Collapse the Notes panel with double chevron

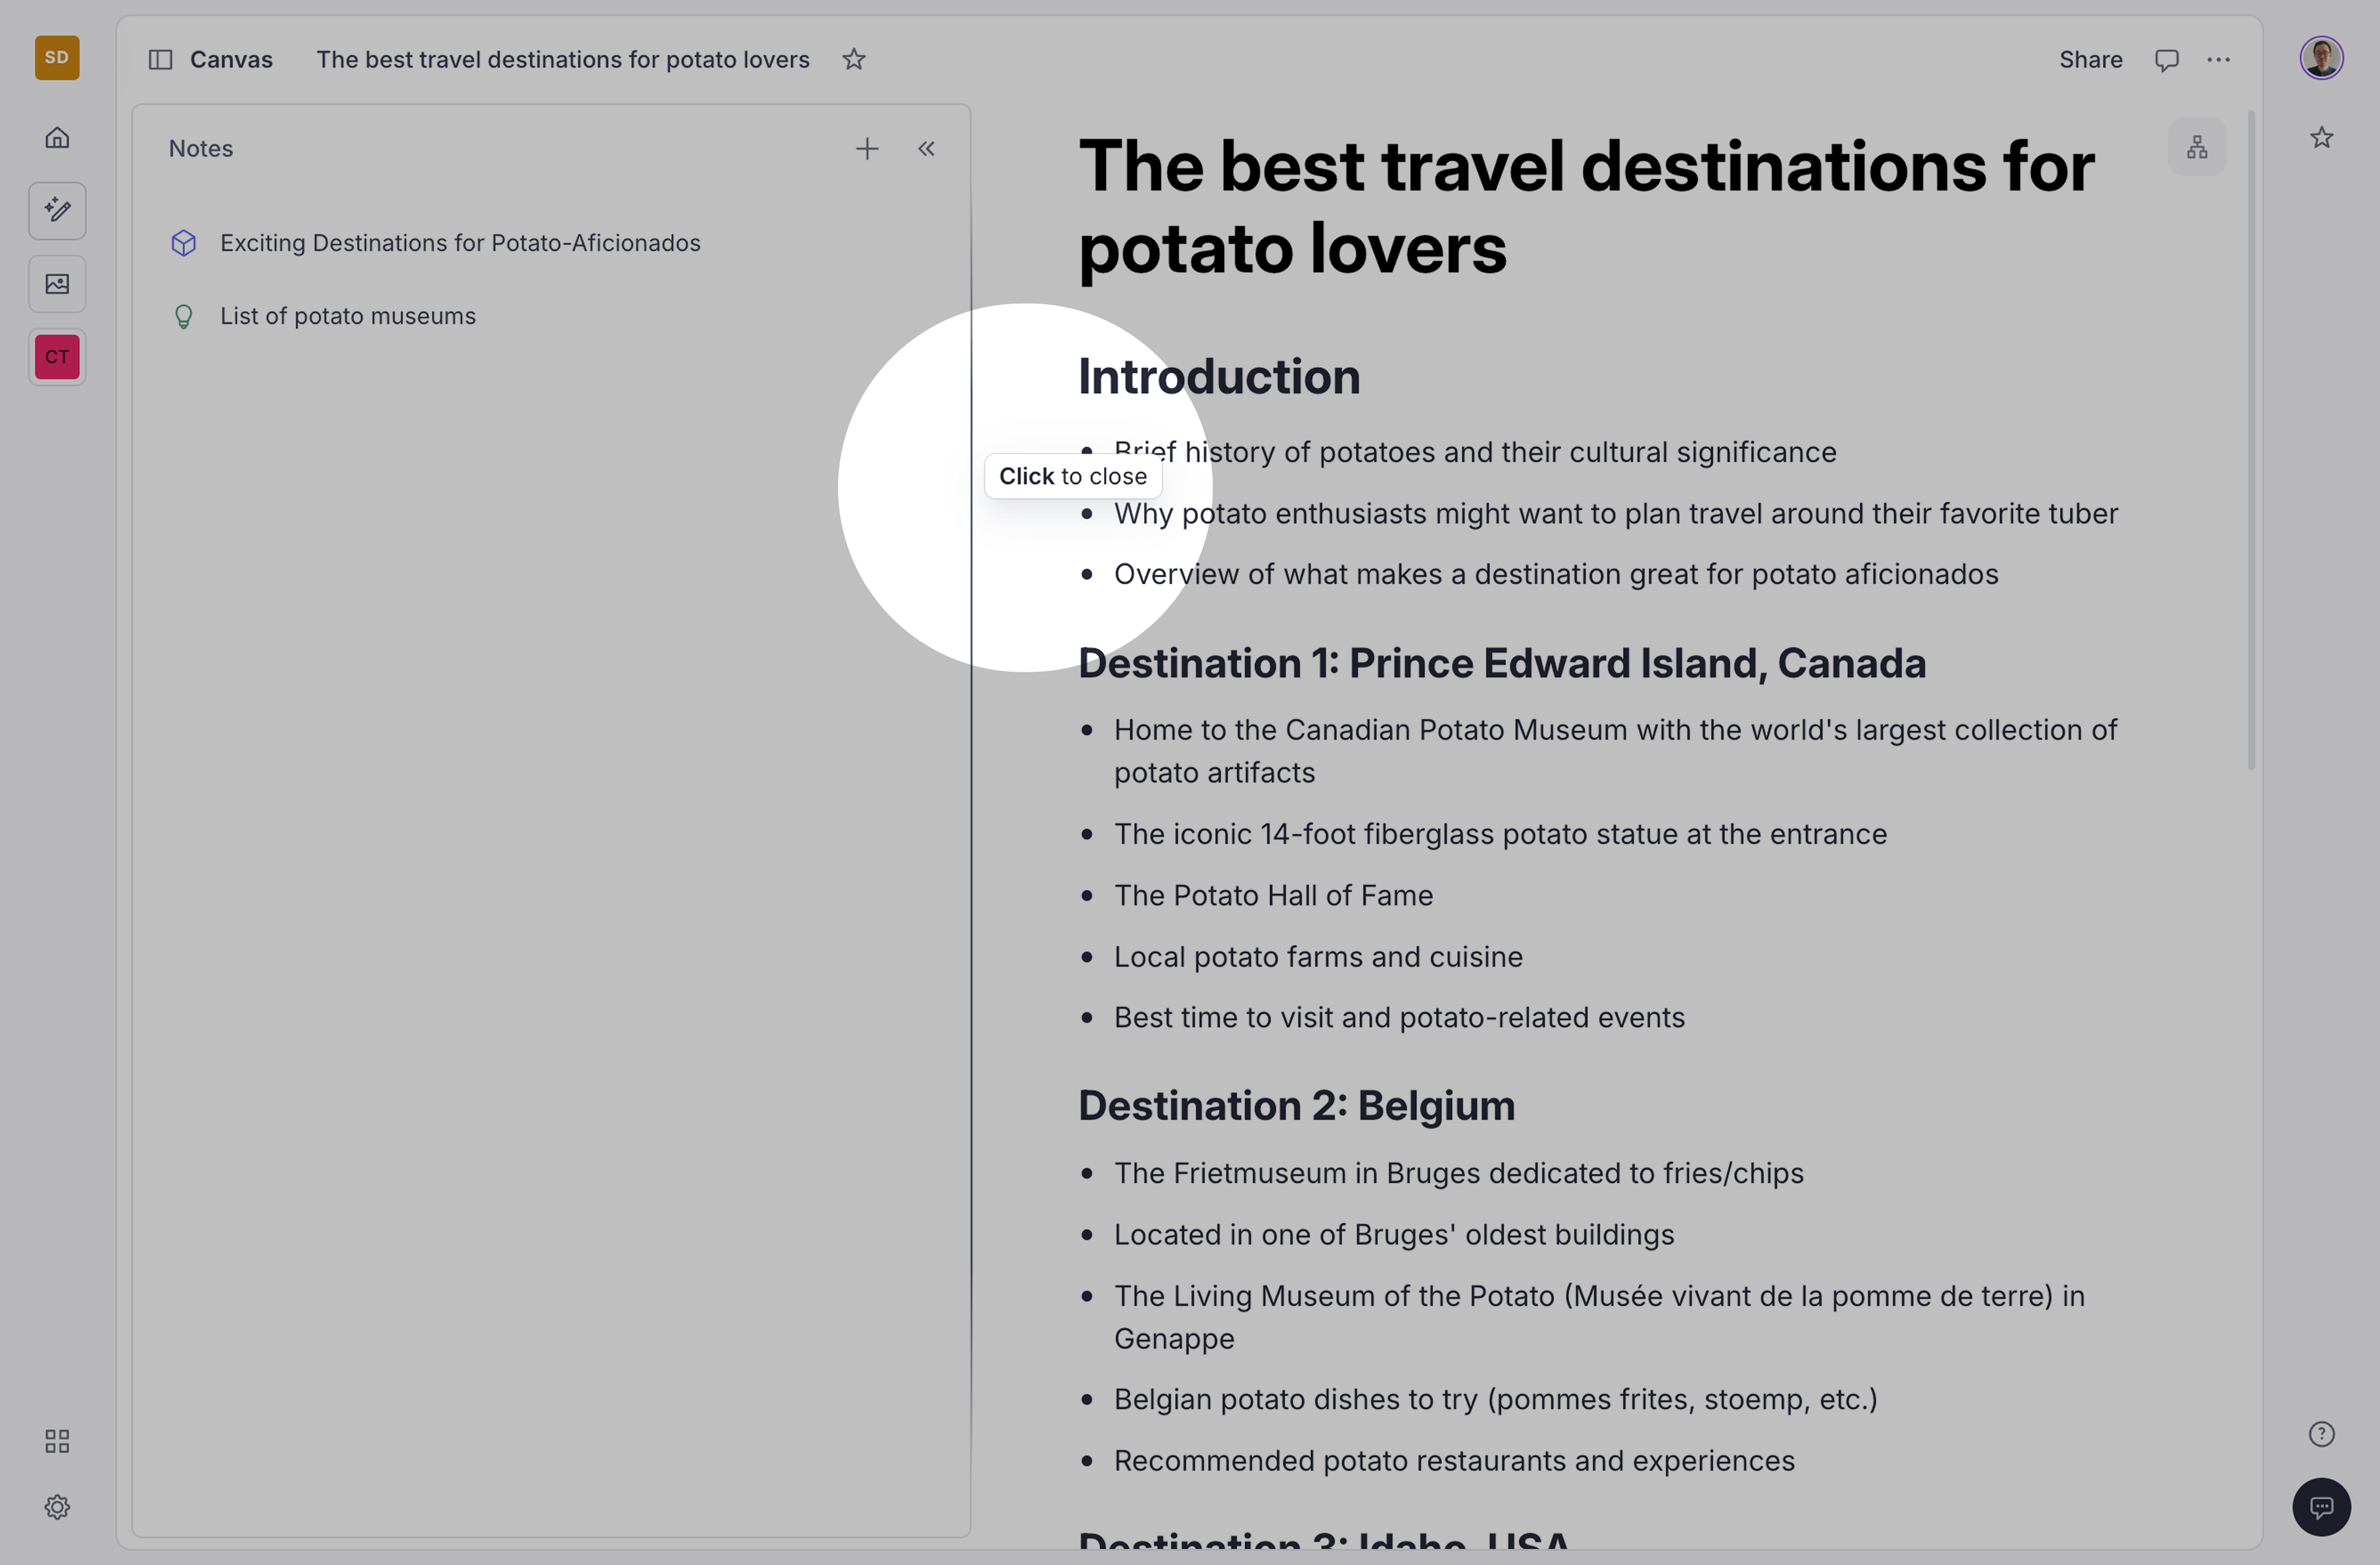[x=926, y=149]
